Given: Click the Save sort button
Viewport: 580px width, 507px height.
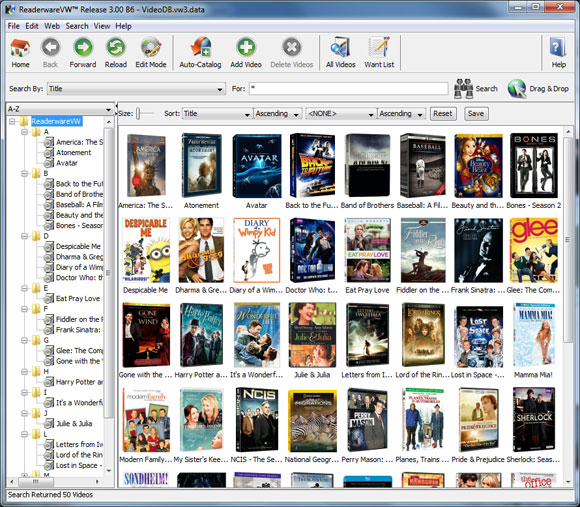Looking at the screenshot, I should (x=476, y=114).
